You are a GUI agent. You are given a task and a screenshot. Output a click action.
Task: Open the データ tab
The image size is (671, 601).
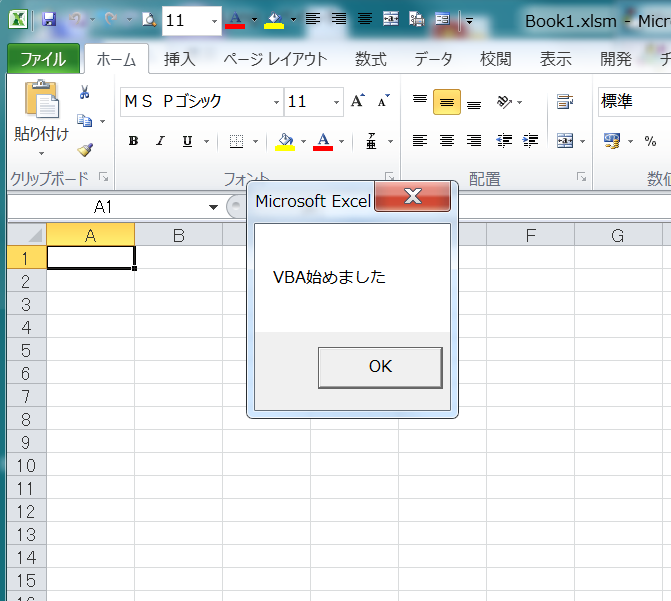pos(433,59)
